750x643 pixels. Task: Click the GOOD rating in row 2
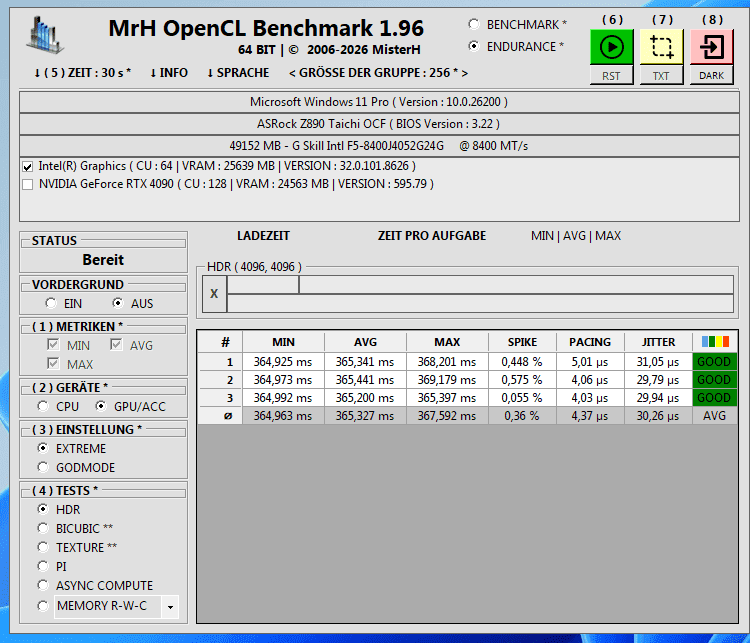(x=715, y=380)
